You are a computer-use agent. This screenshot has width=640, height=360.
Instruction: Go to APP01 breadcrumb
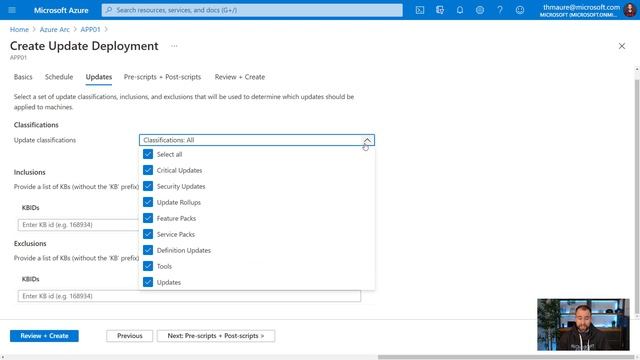pos(90,29)
